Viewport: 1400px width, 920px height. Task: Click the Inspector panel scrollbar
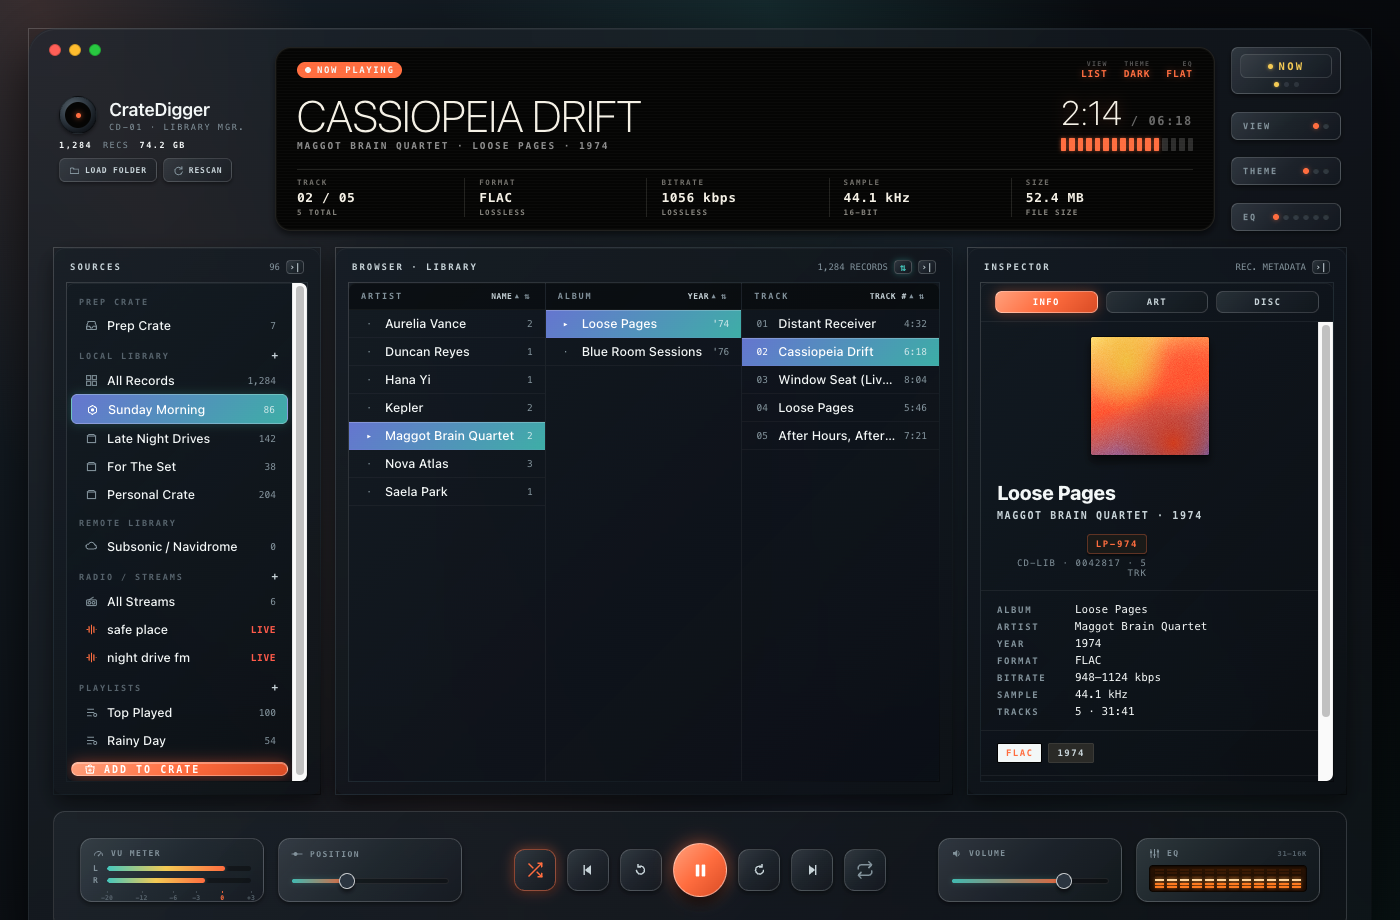1326,520
